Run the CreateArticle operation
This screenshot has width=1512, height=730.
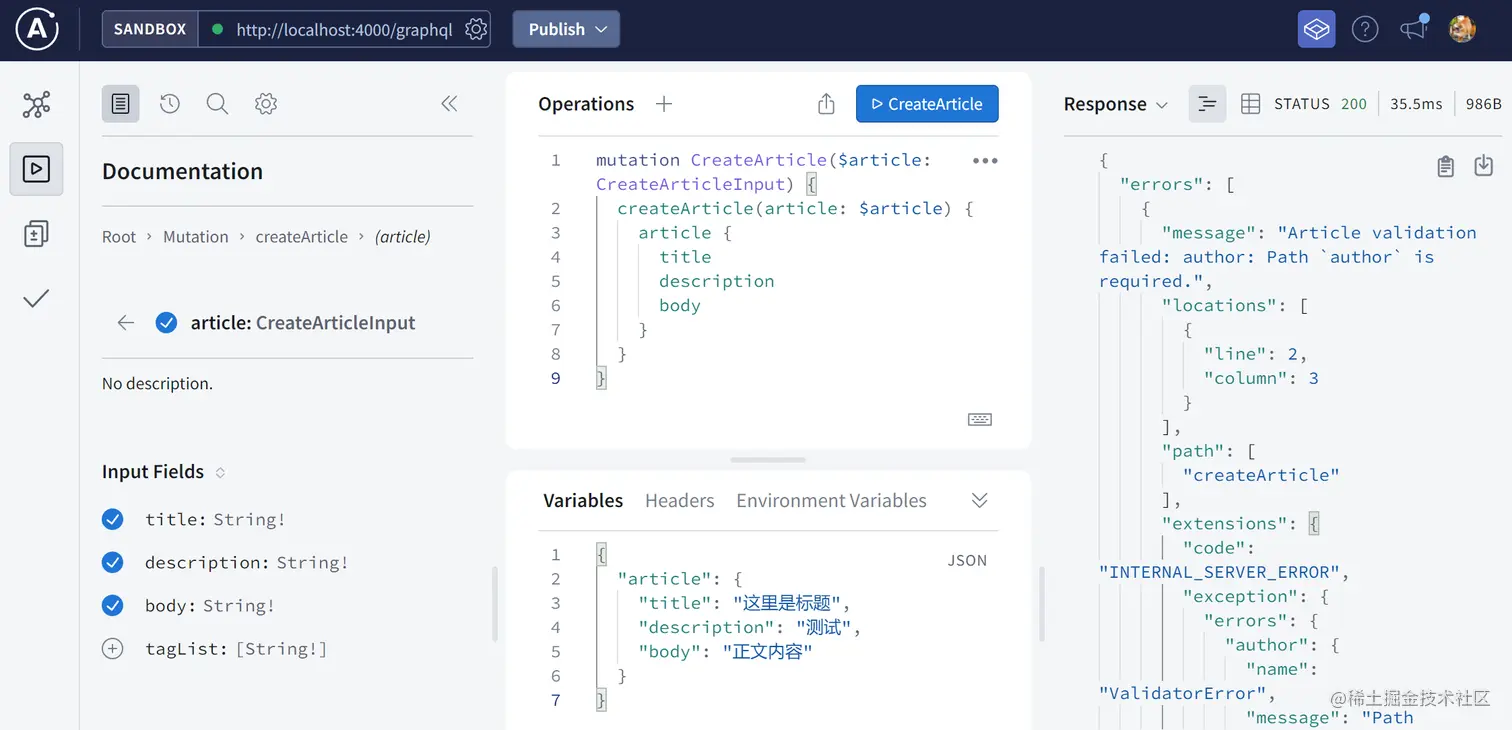pyautogui.click(x=927, y=104)
